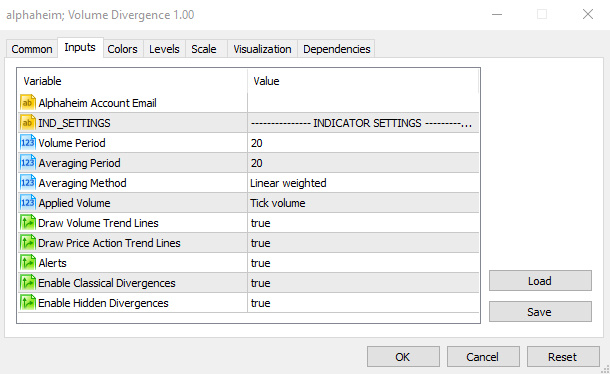Click the string icon beside Alphaheim Account Email
This screenshot has height=374, width=610.
(28, 103)
